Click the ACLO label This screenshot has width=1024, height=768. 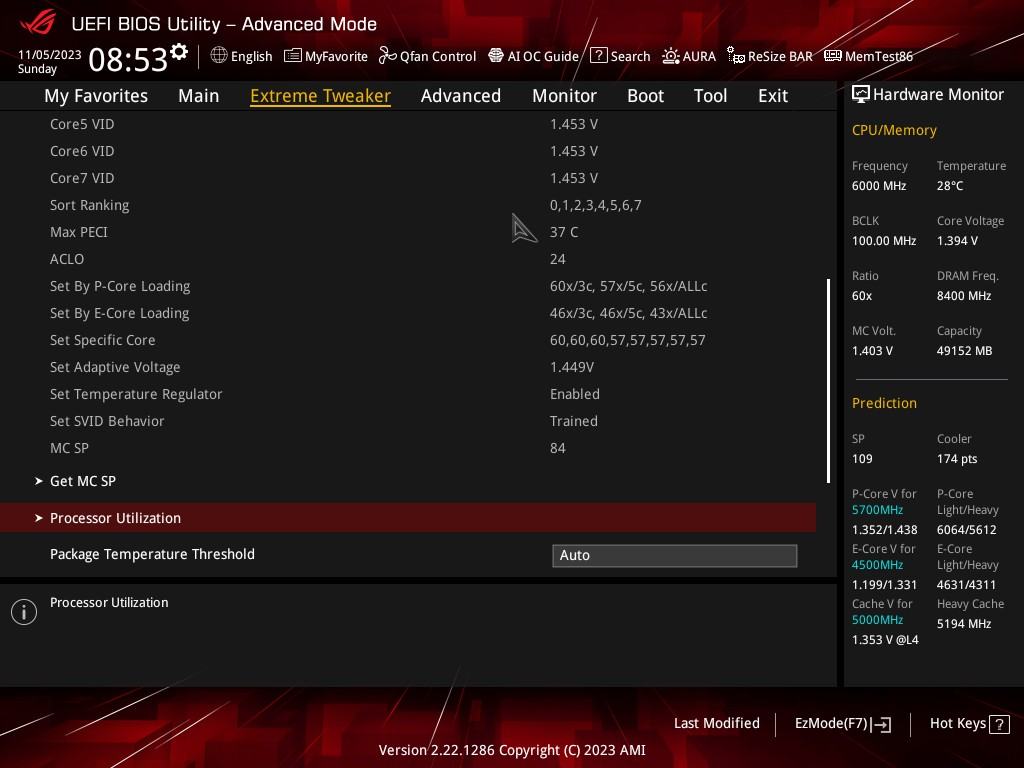click(67, 259)
